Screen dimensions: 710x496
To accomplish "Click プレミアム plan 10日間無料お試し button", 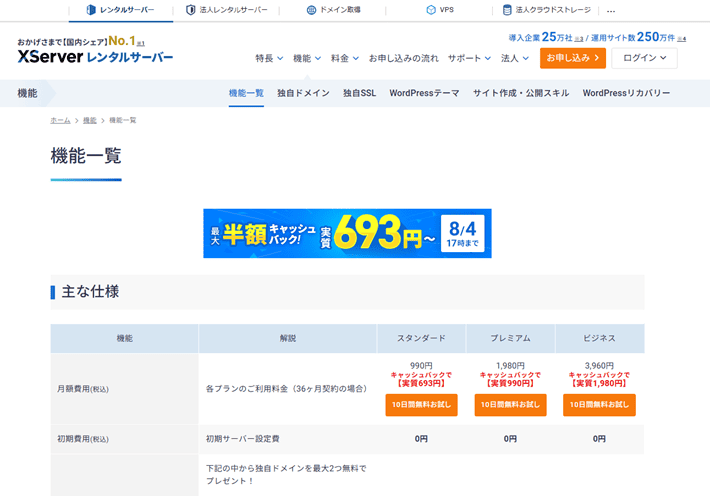I will point(510,405).
